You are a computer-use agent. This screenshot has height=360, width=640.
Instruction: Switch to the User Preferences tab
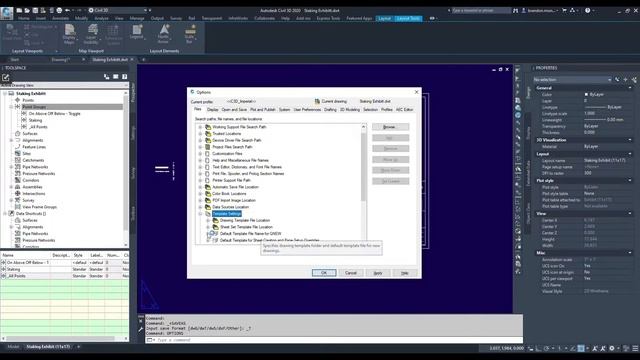click(307, 110)
